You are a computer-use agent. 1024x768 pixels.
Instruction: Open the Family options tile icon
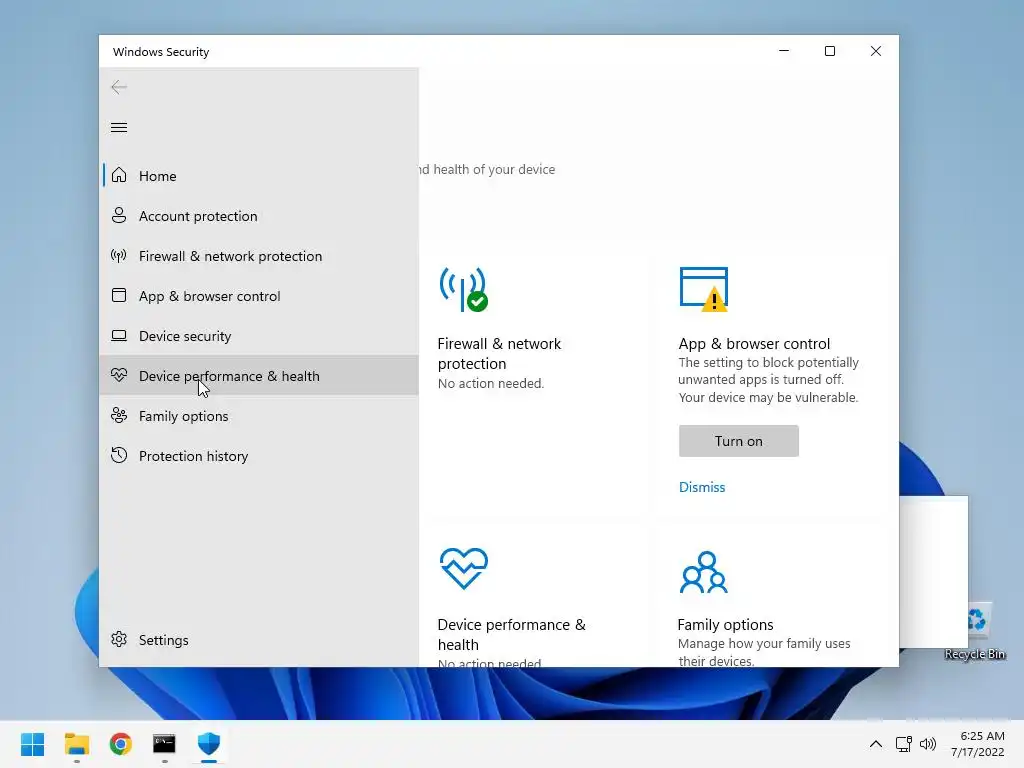pyautogui.click(x=703, y=572)
